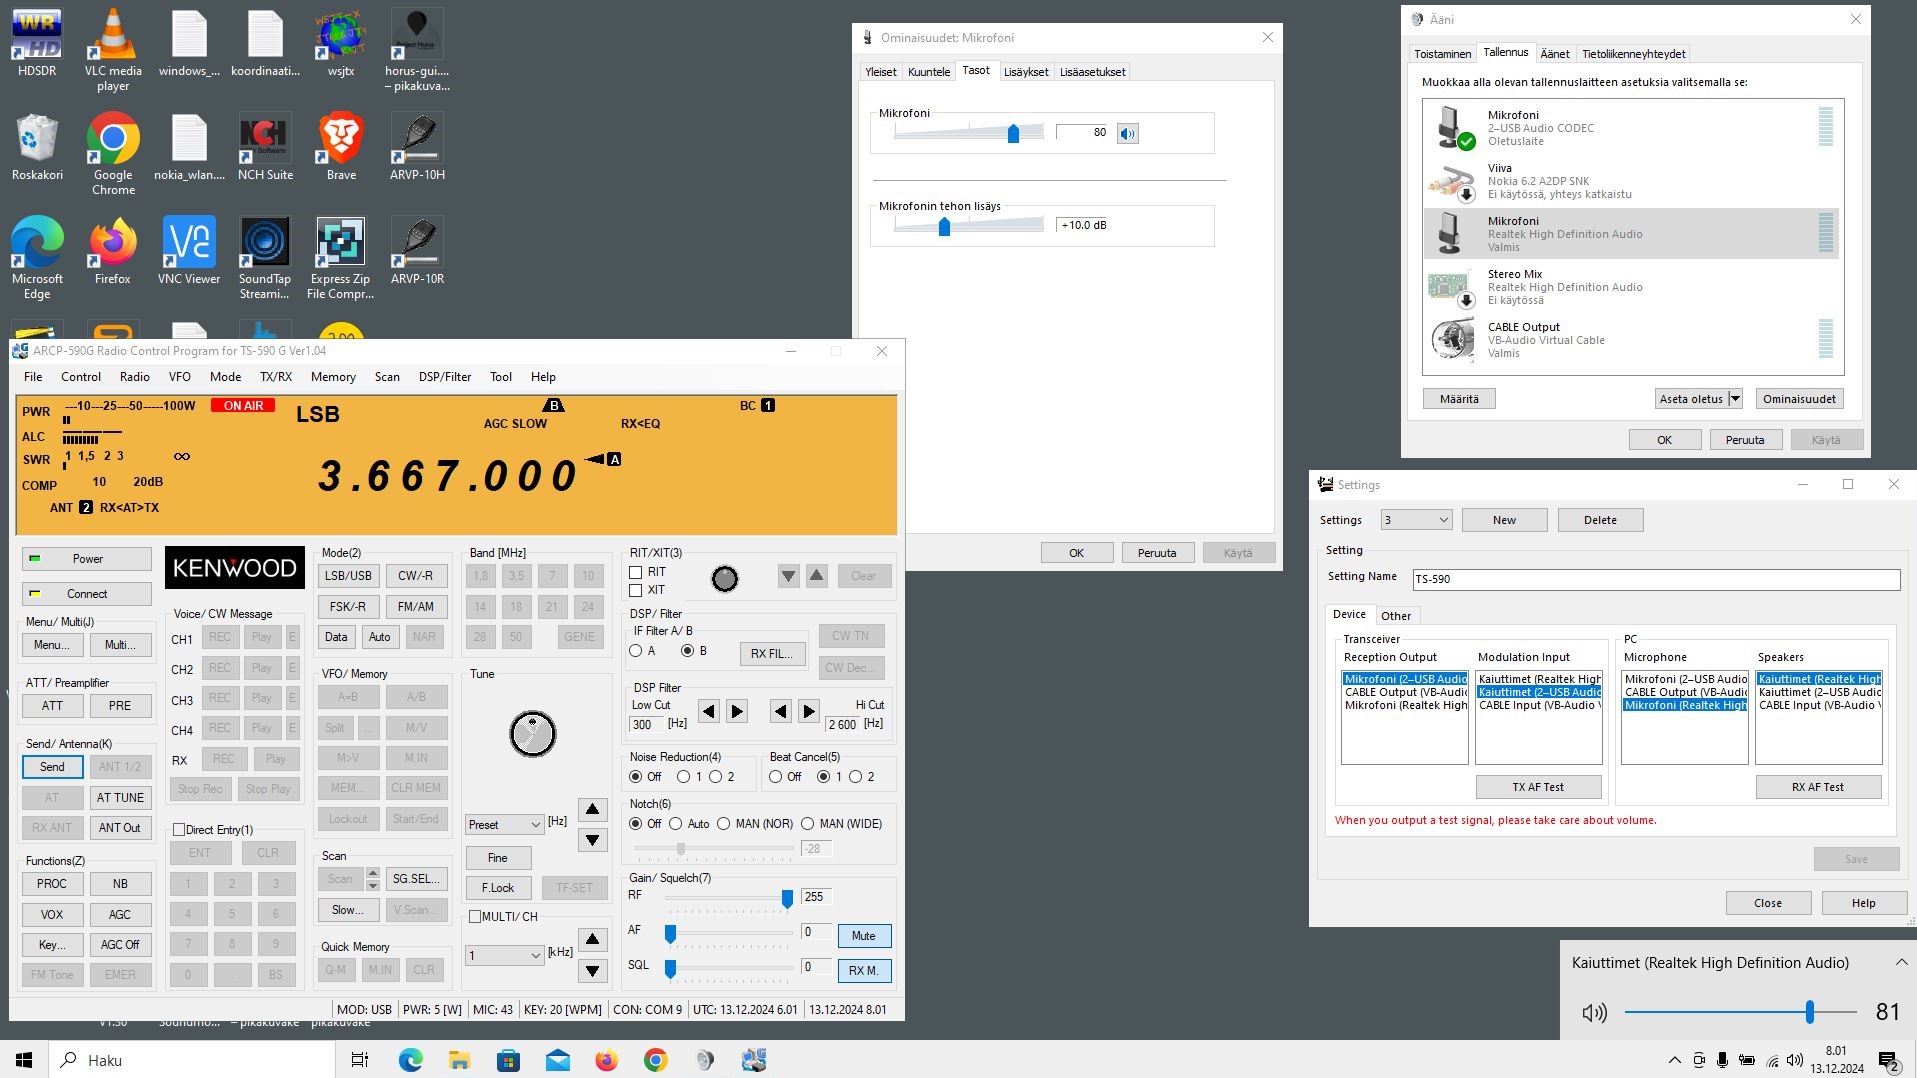Open the DSP/Filter menu
This screenshot has width=1917, height=1078.
point(444,377)
